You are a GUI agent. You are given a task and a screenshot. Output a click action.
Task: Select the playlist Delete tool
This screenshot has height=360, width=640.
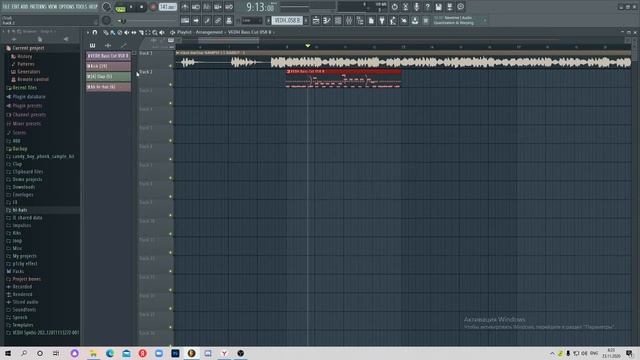point(120,32)
